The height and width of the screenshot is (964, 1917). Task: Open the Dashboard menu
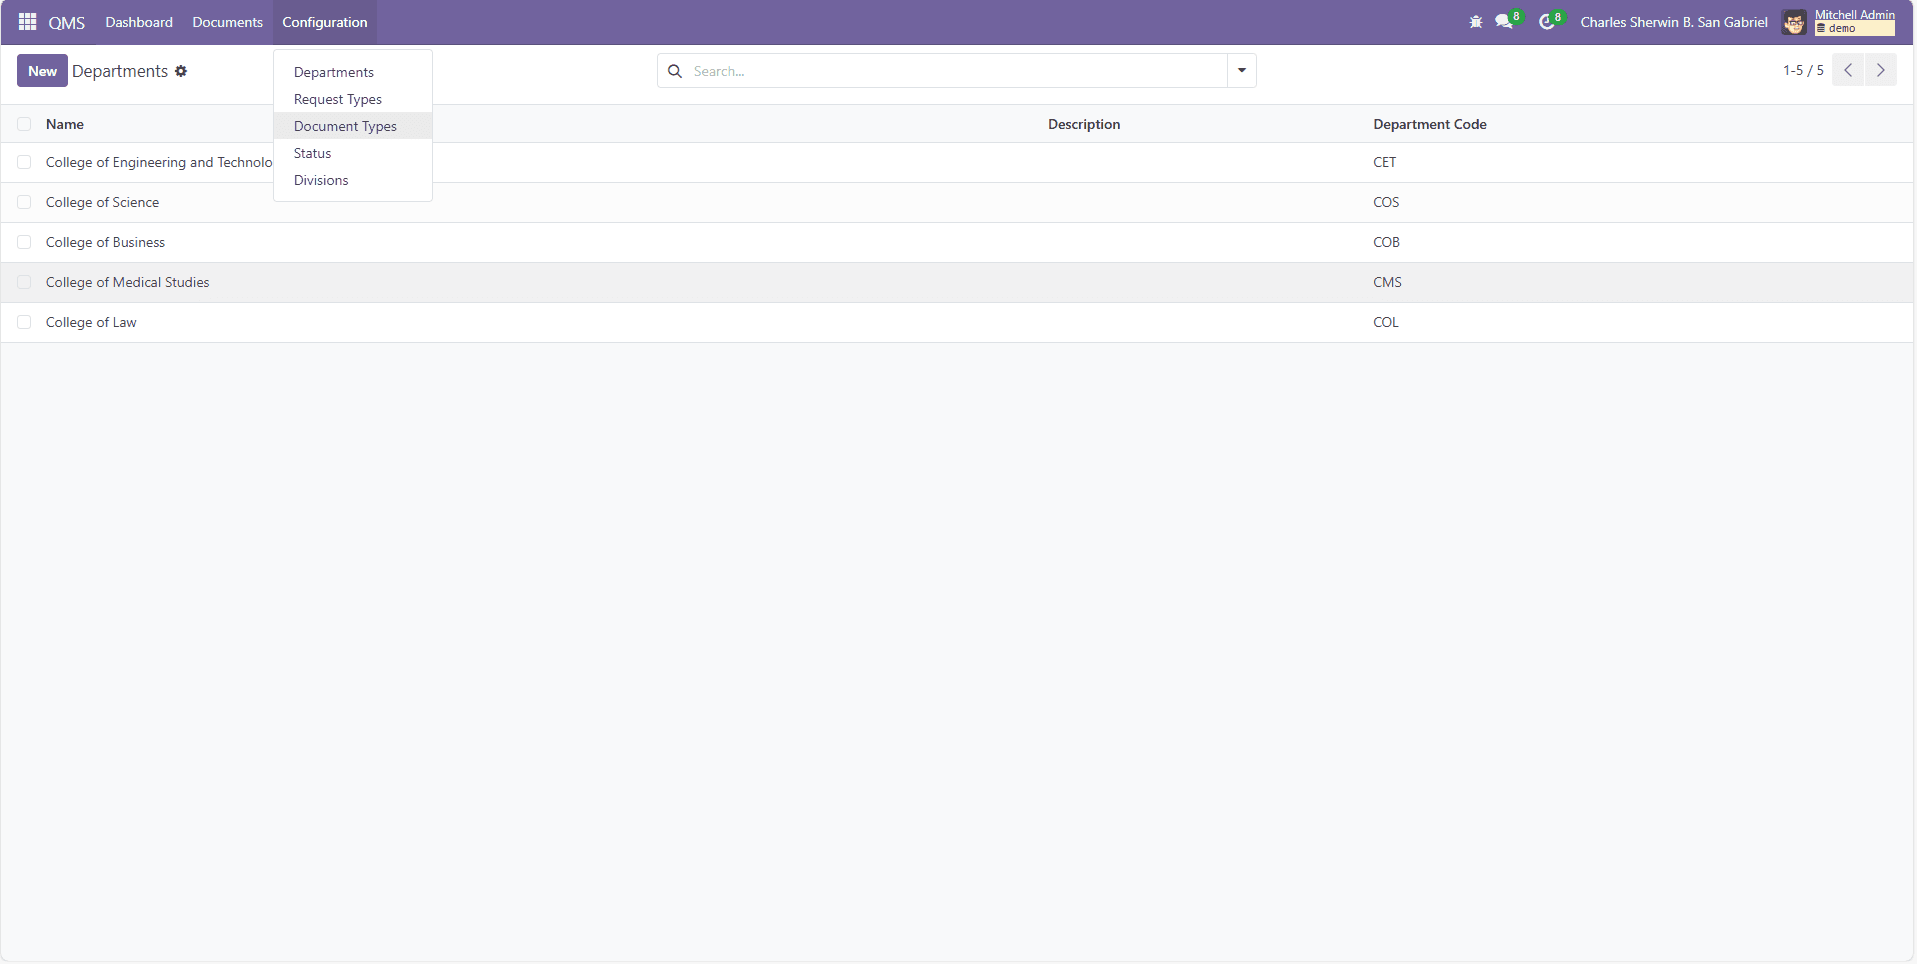(x=139, y=22)
